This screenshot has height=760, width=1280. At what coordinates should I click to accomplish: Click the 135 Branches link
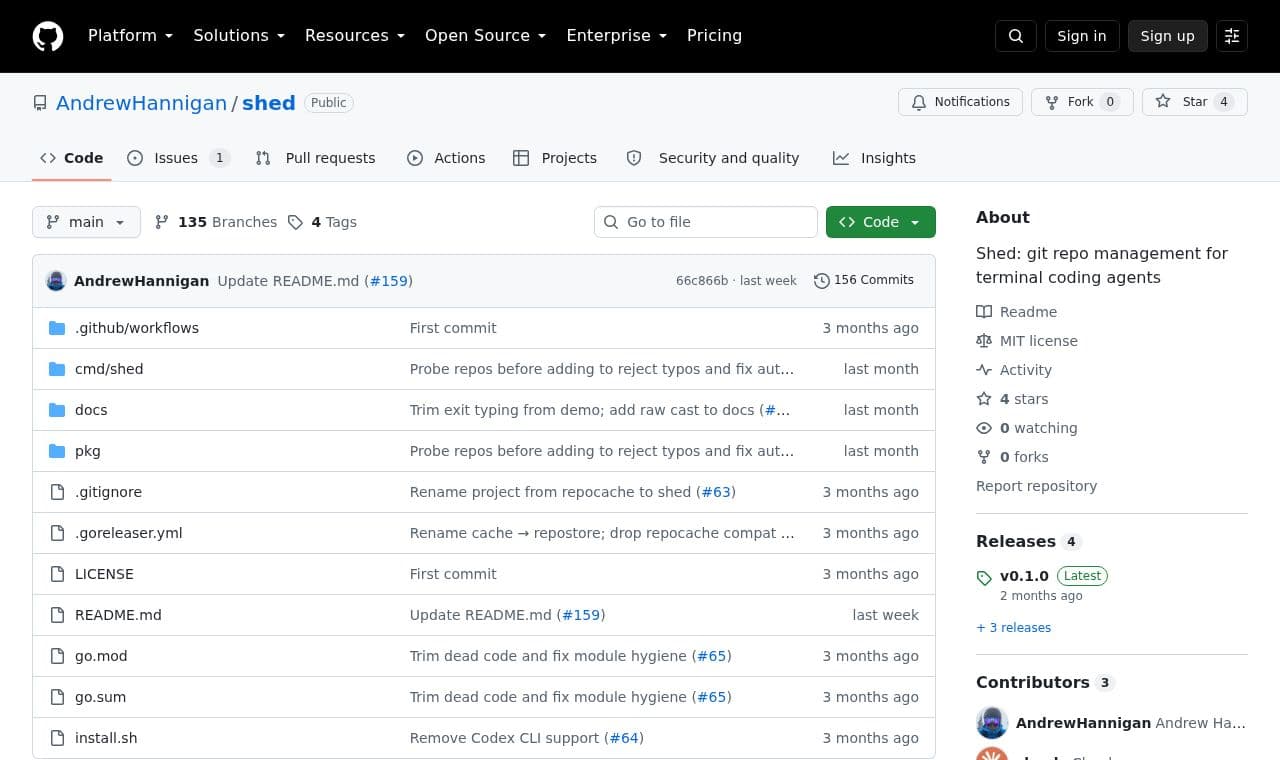[216, 222]
